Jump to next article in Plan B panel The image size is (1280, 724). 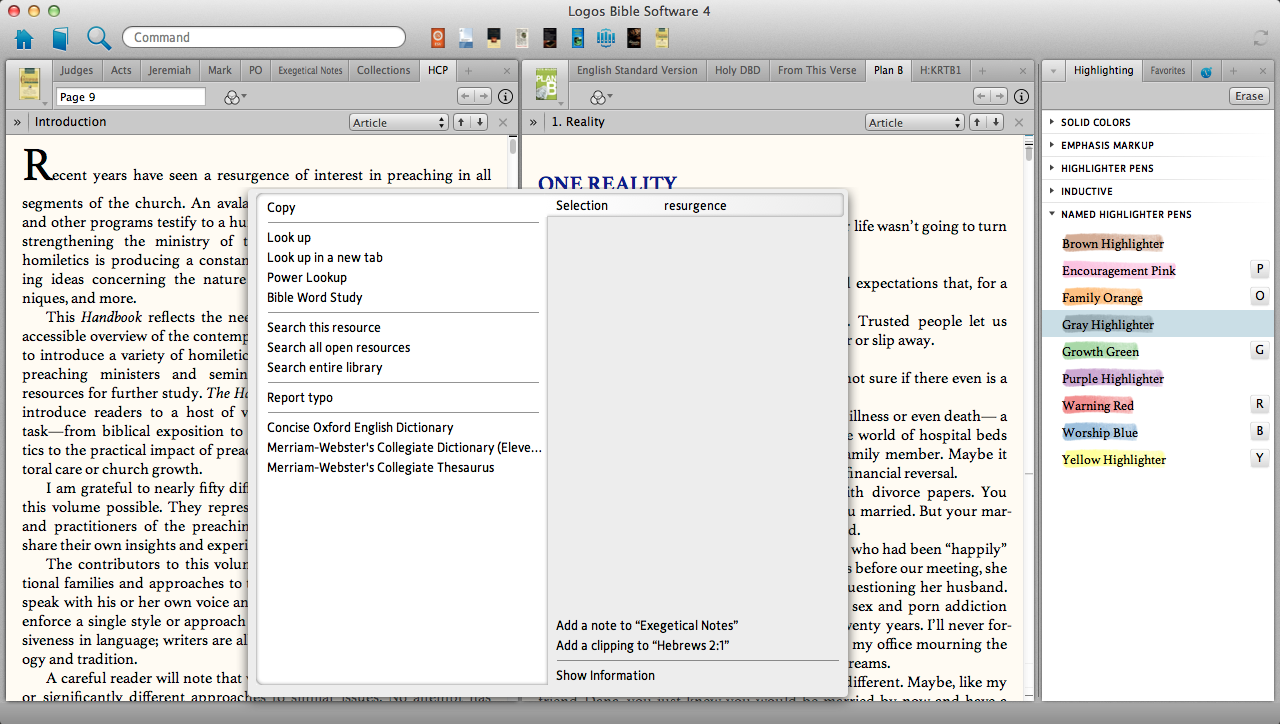click(996, 122)
